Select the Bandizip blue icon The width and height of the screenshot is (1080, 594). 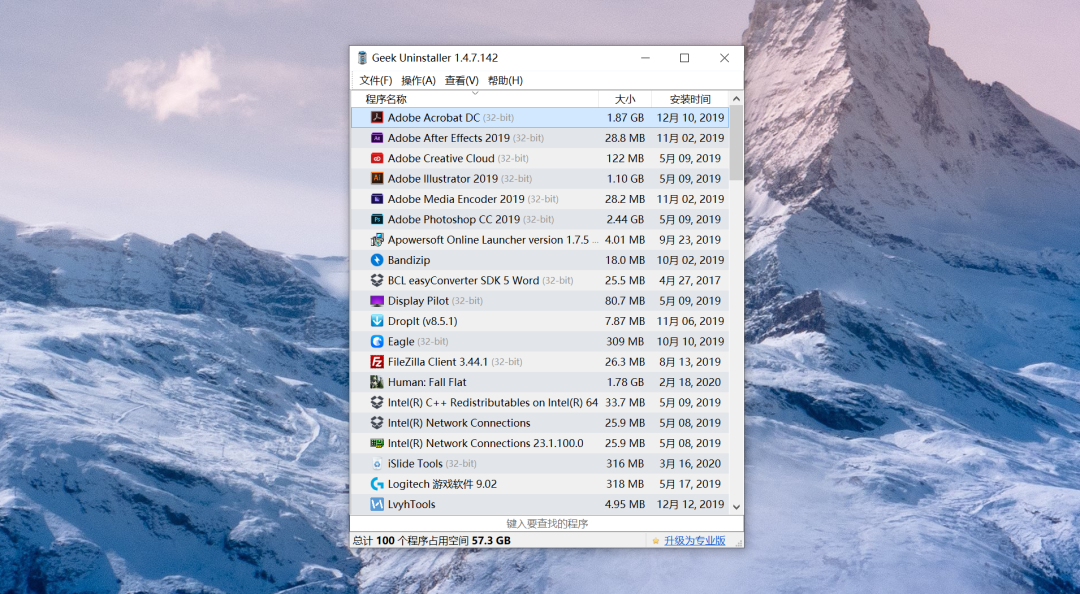point(377,260)
